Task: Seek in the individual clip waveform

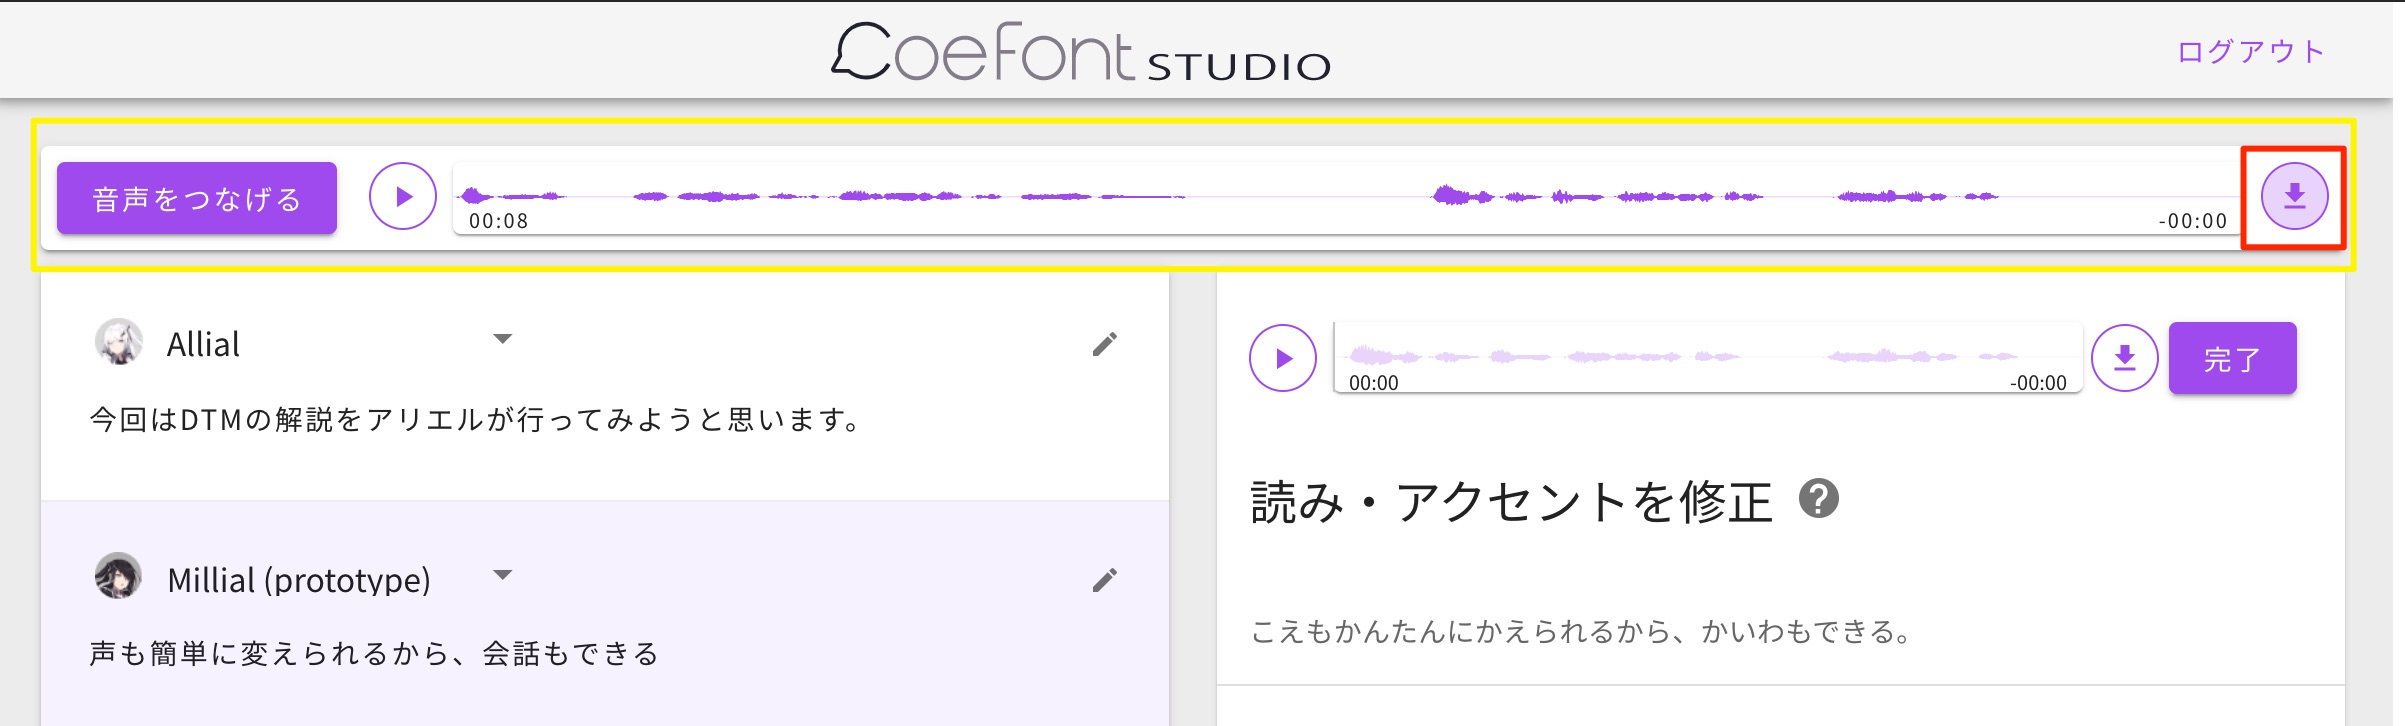Action: coord(1708,357)
